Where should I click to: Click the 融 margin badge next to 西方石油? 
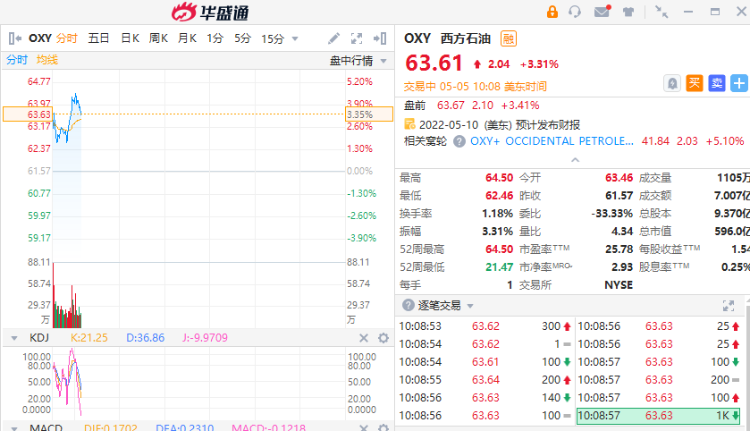pos(509,39)
